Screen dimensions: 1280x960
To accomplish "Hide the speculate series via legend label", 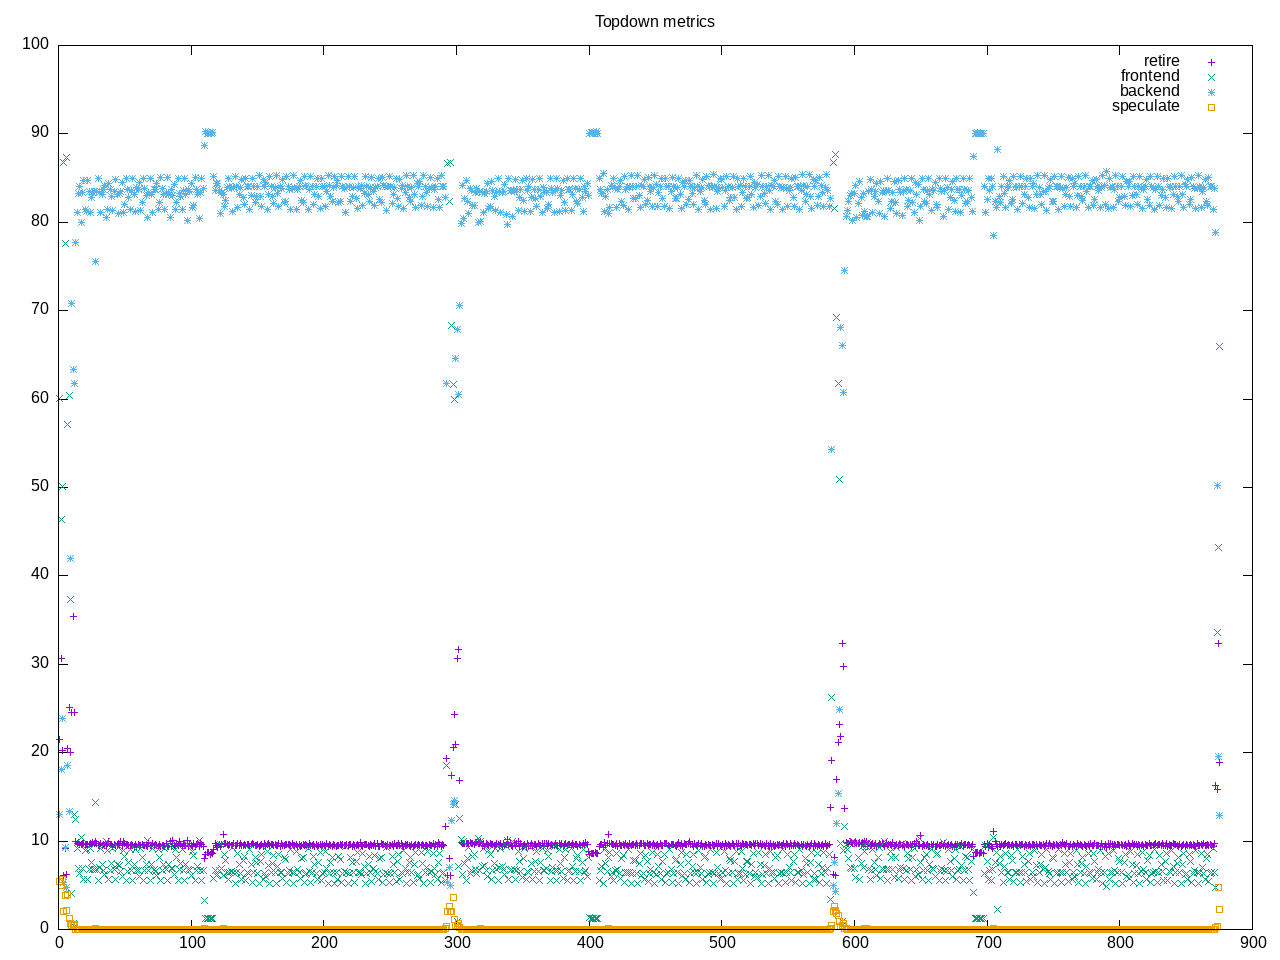I will point(1145,106).
